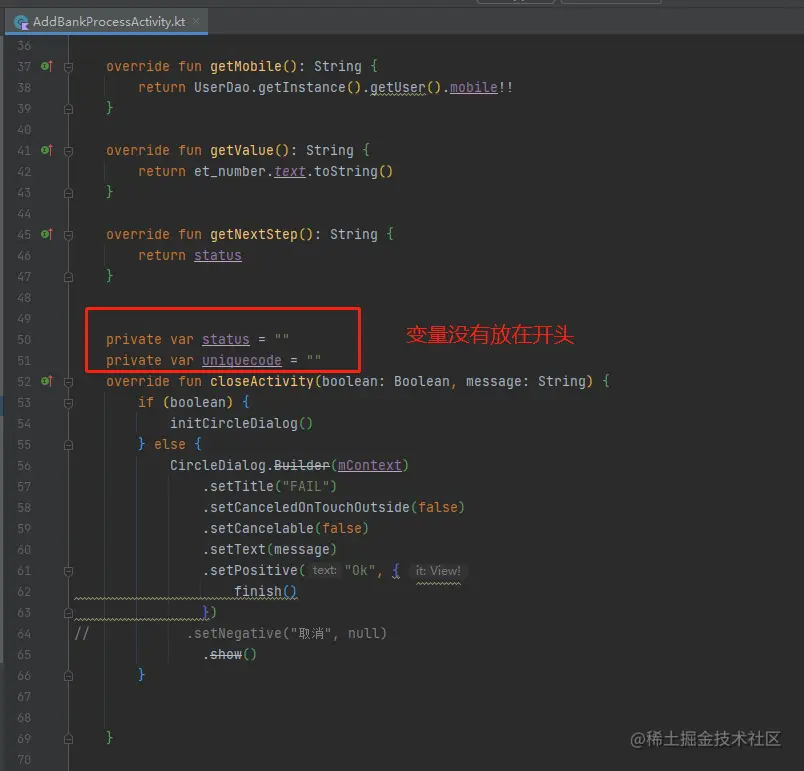Click toString() on line 42
Image resolution: width=804 pixels, height=771 pixels.
(x=353, y=171)
